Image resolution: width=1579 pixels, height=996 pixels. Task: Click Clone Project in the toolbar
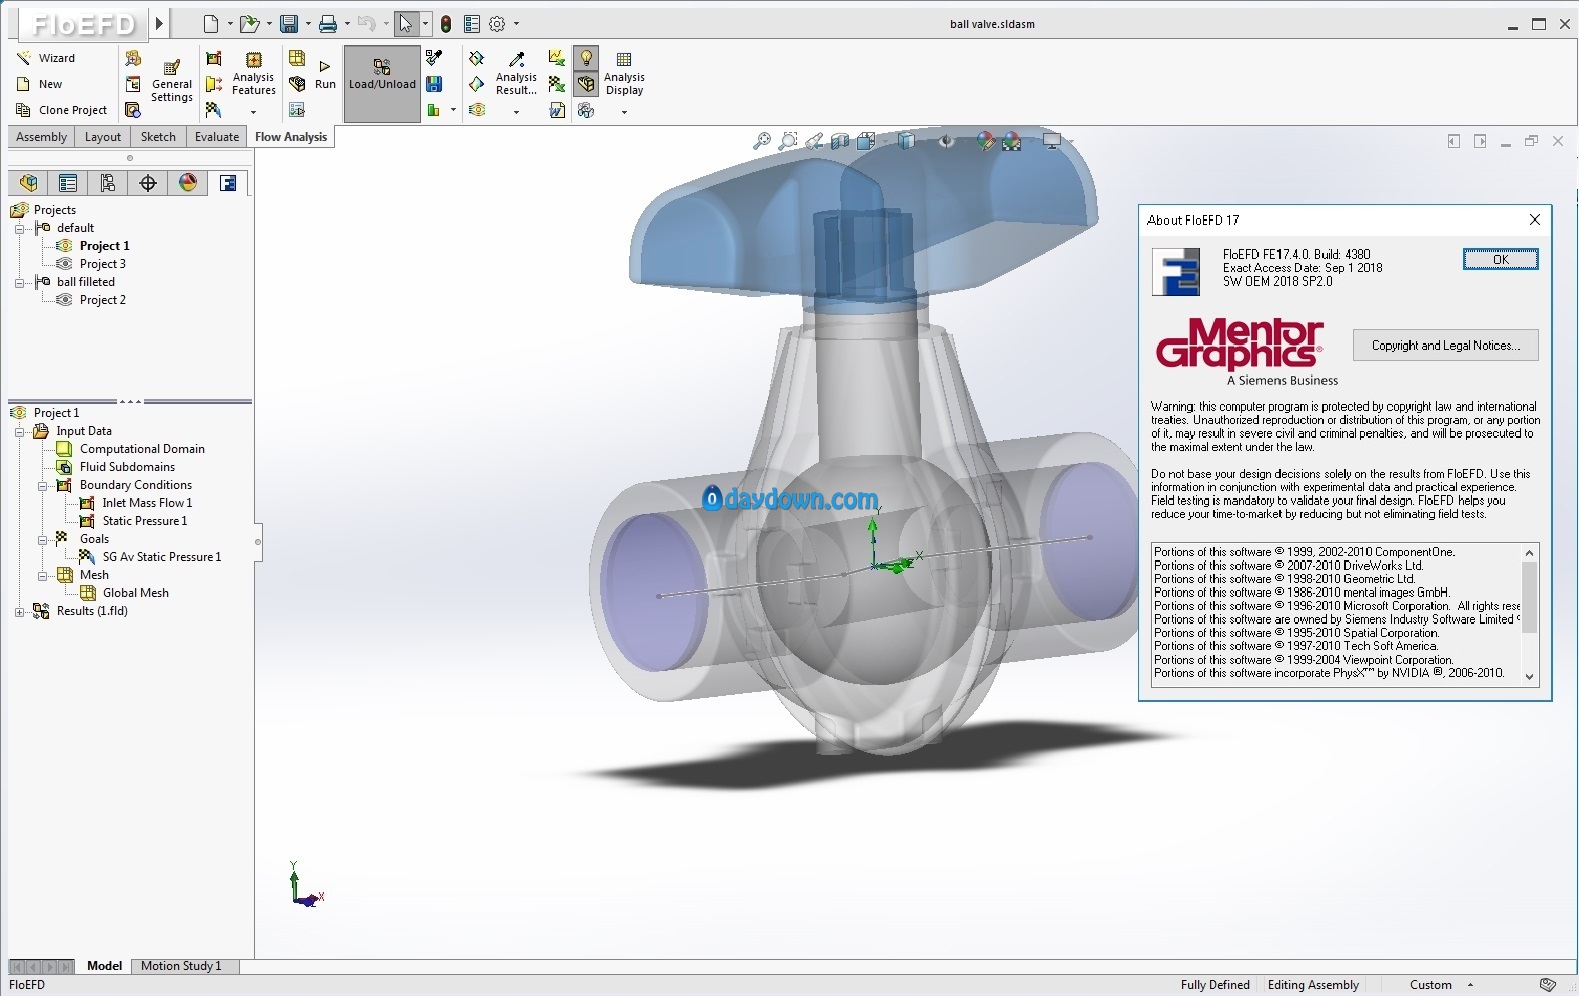click(62, 110)
